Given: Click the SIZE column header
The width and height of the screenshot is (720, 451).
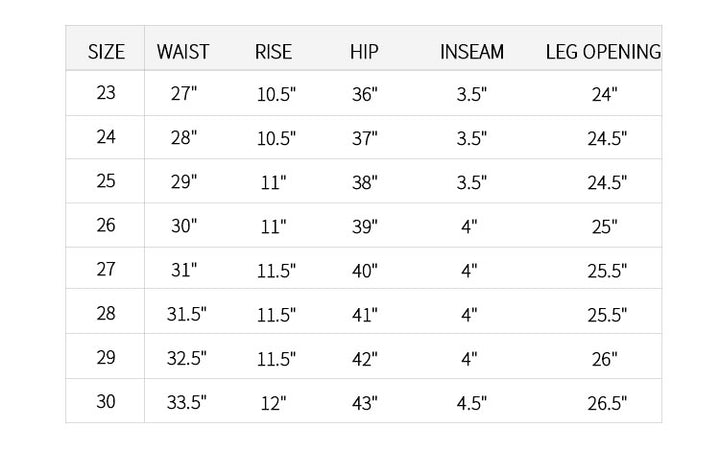Looking at the screenshot, I should [106, 51].
